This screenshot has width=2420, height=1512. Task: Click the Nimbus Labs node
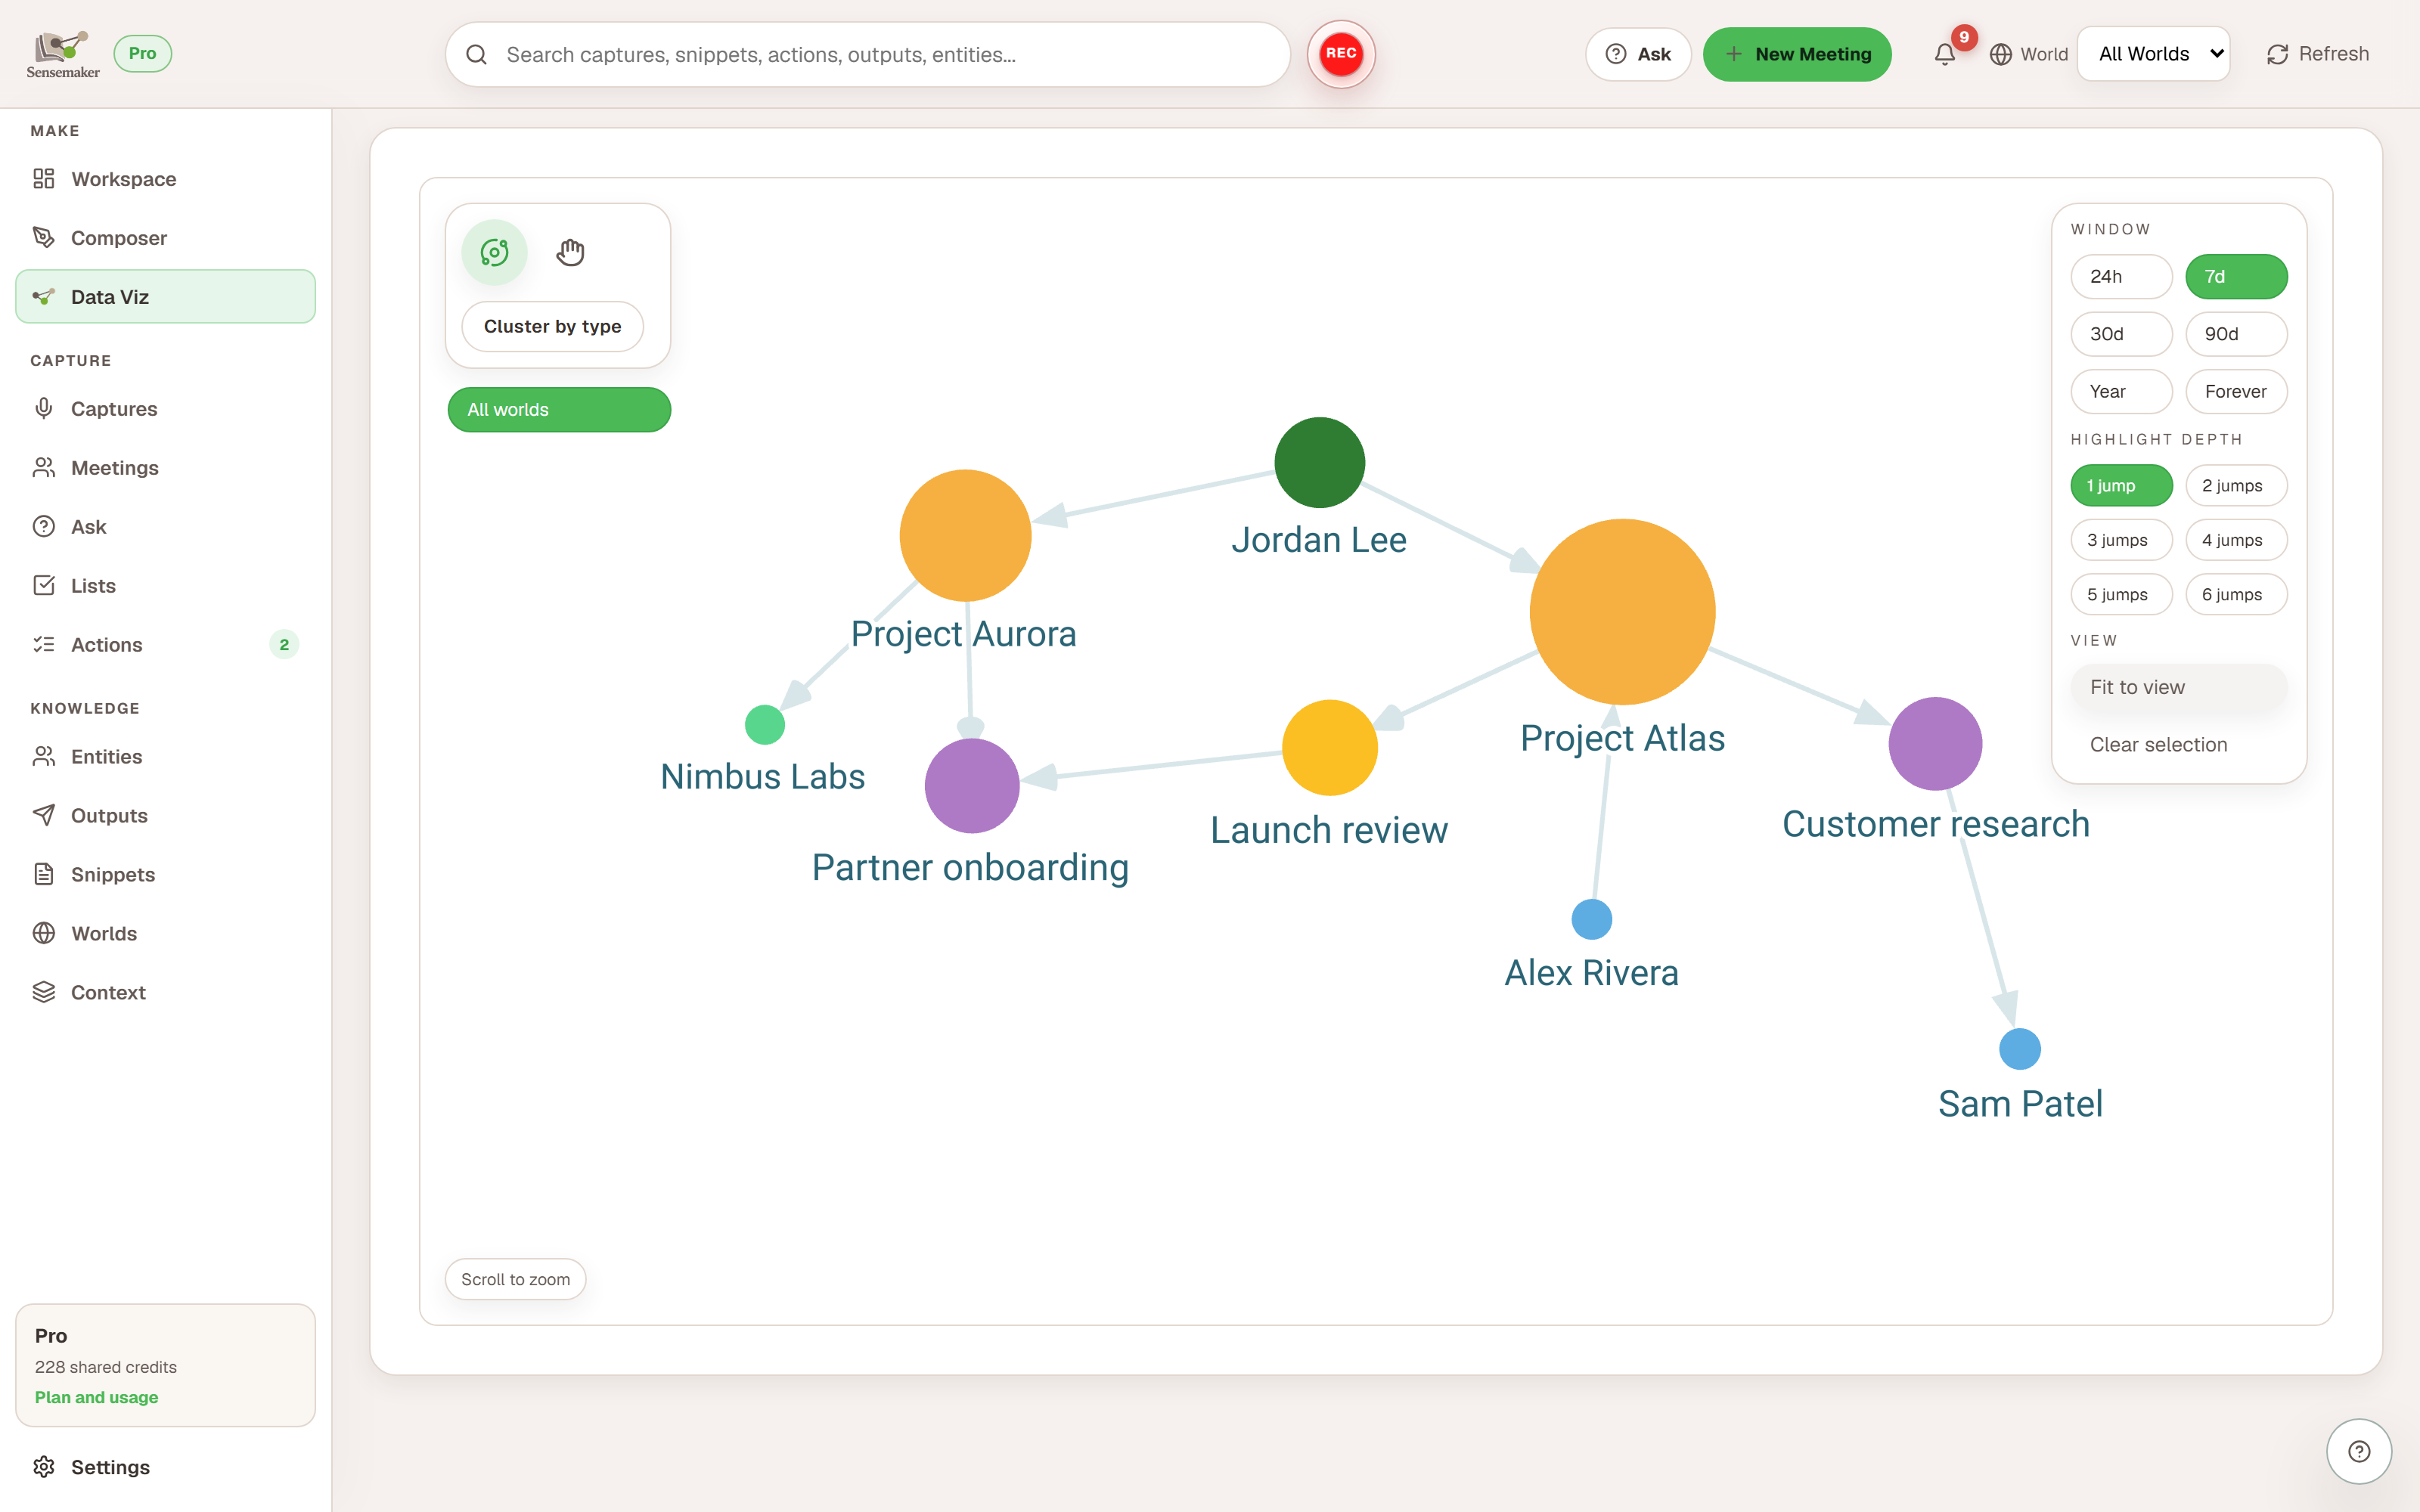tap(765, 725)
